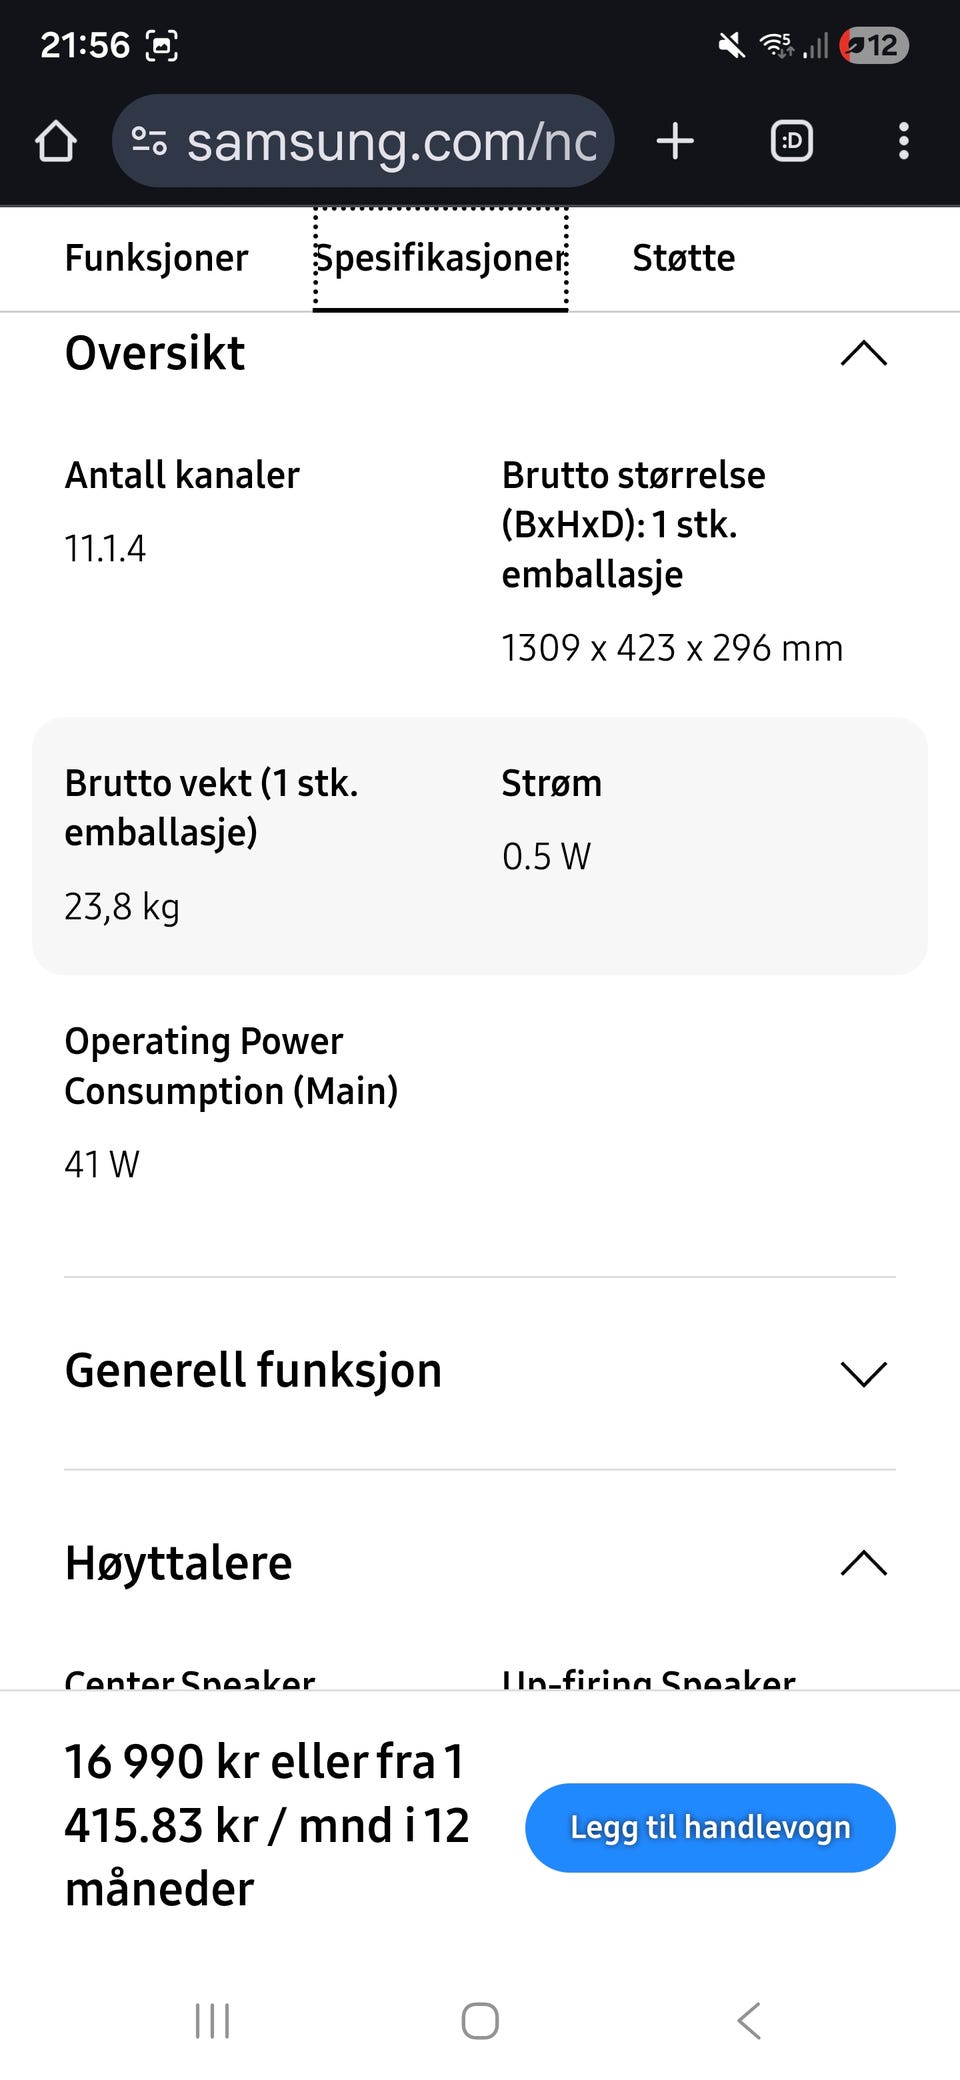960x2080 pixels.
Task: Collapse the Høyttalere section
Action: pyautogui.click(x=864, y=1563)
